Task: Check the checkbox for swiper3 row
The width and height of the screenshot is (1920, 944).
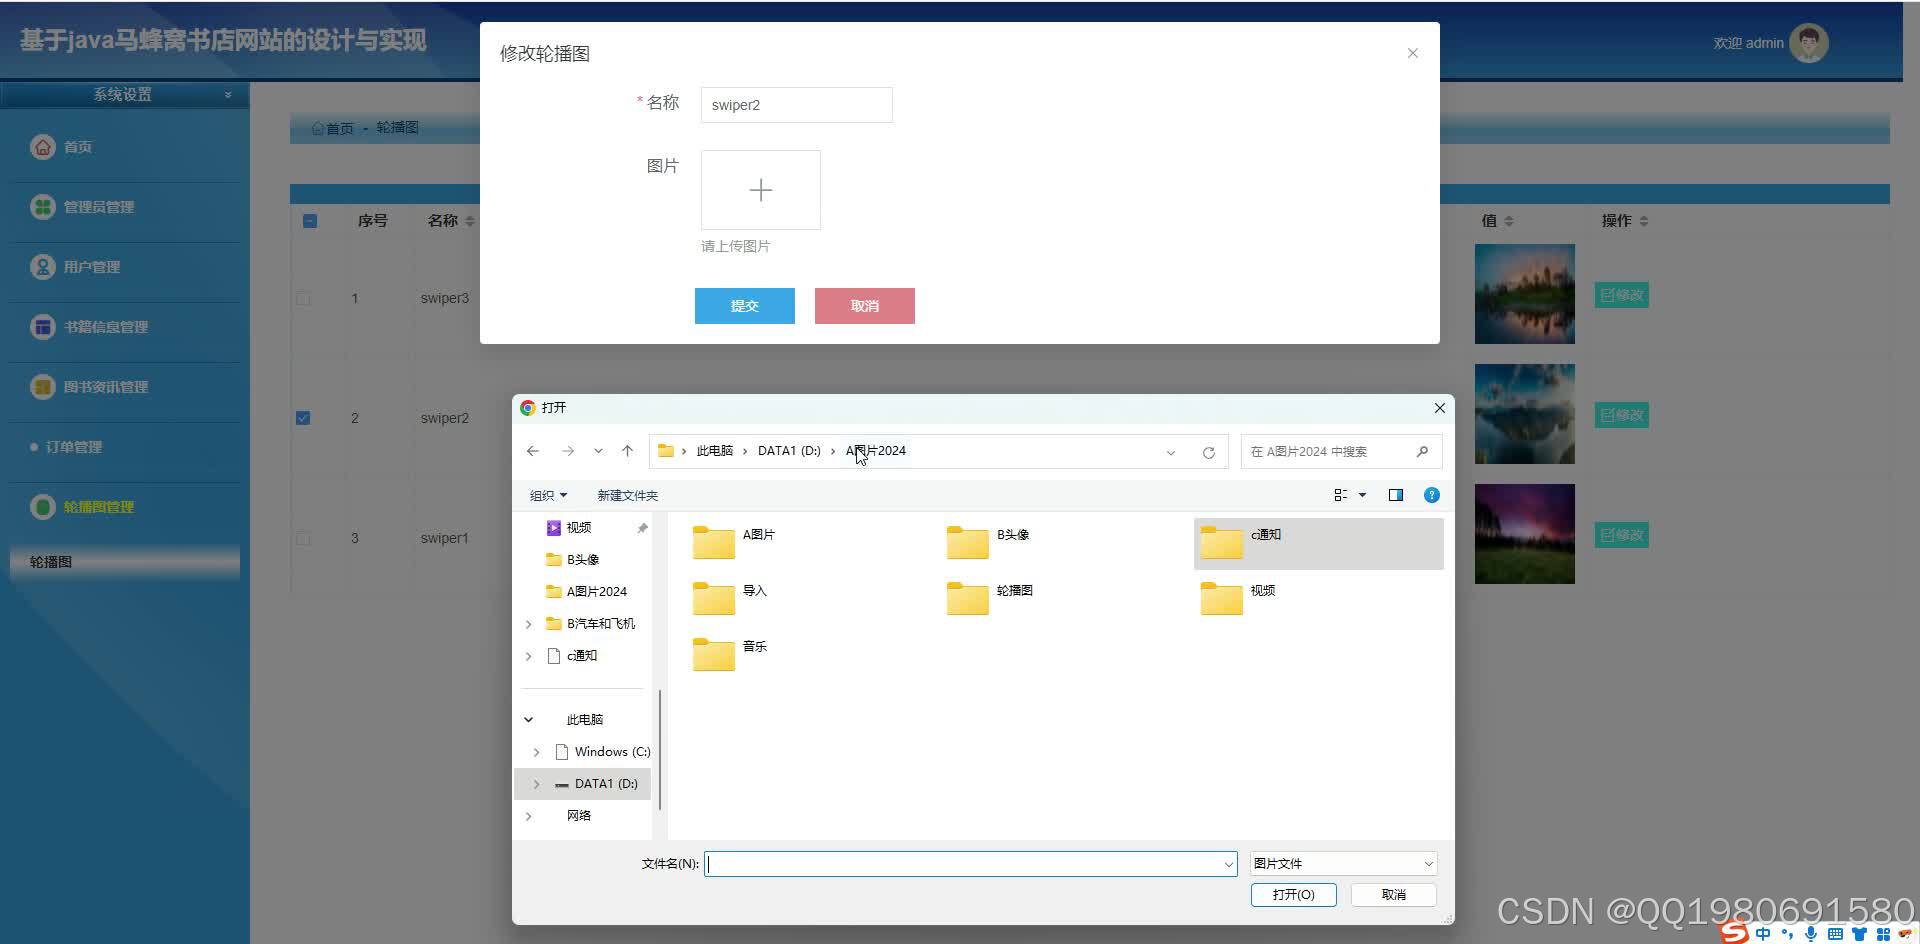Action: pos(303,298)
